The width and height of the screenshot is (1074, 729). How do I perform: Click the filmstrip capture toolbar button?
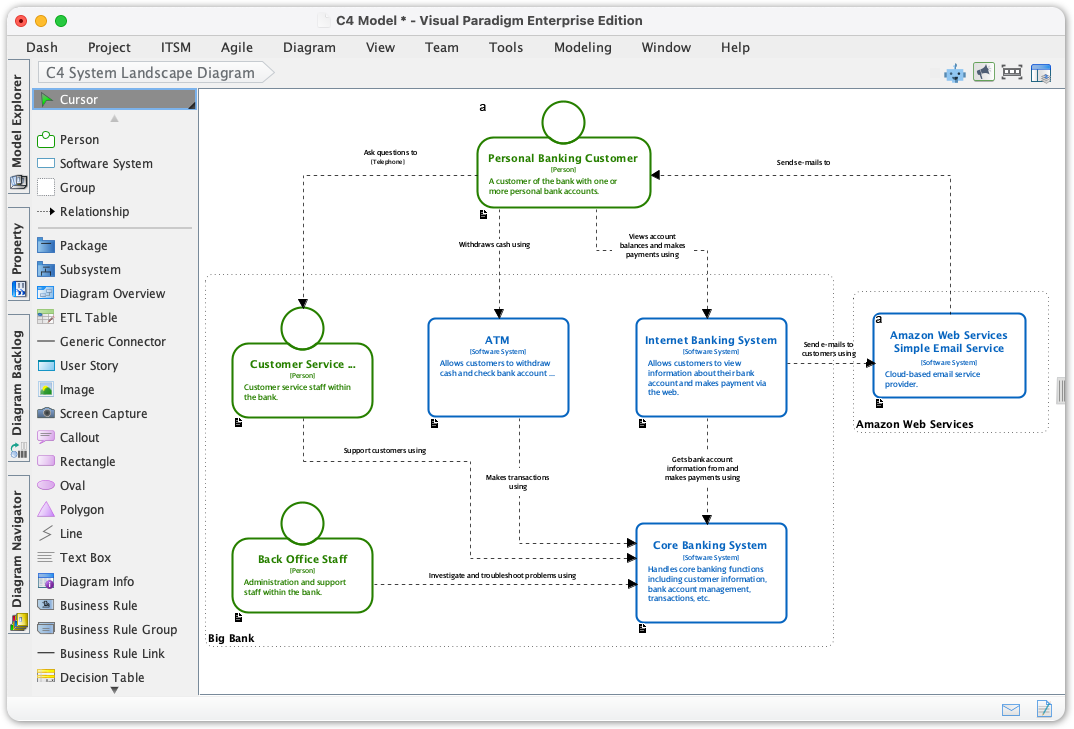pos(1011,72)
